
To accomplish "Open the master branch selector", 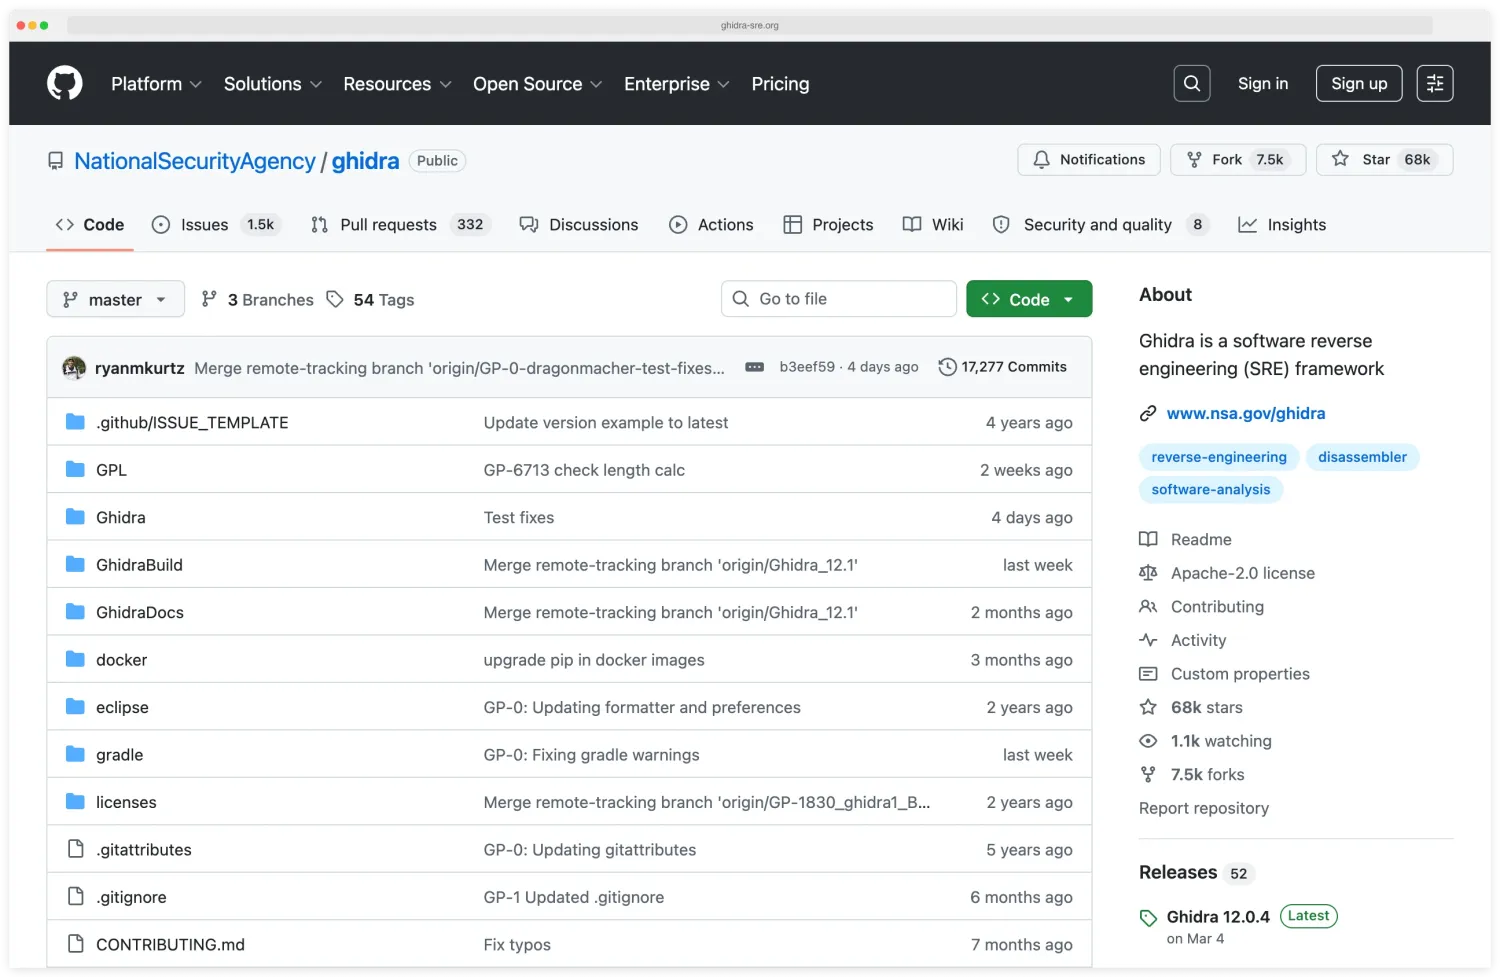I will coord(116,299).
